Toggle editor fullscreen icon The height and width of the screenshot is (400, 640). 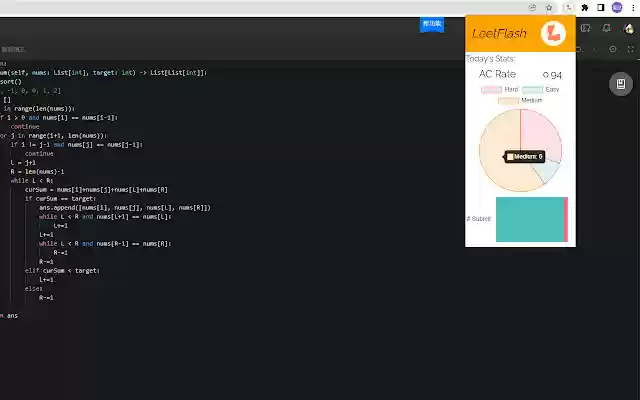[x=631, y=49]
